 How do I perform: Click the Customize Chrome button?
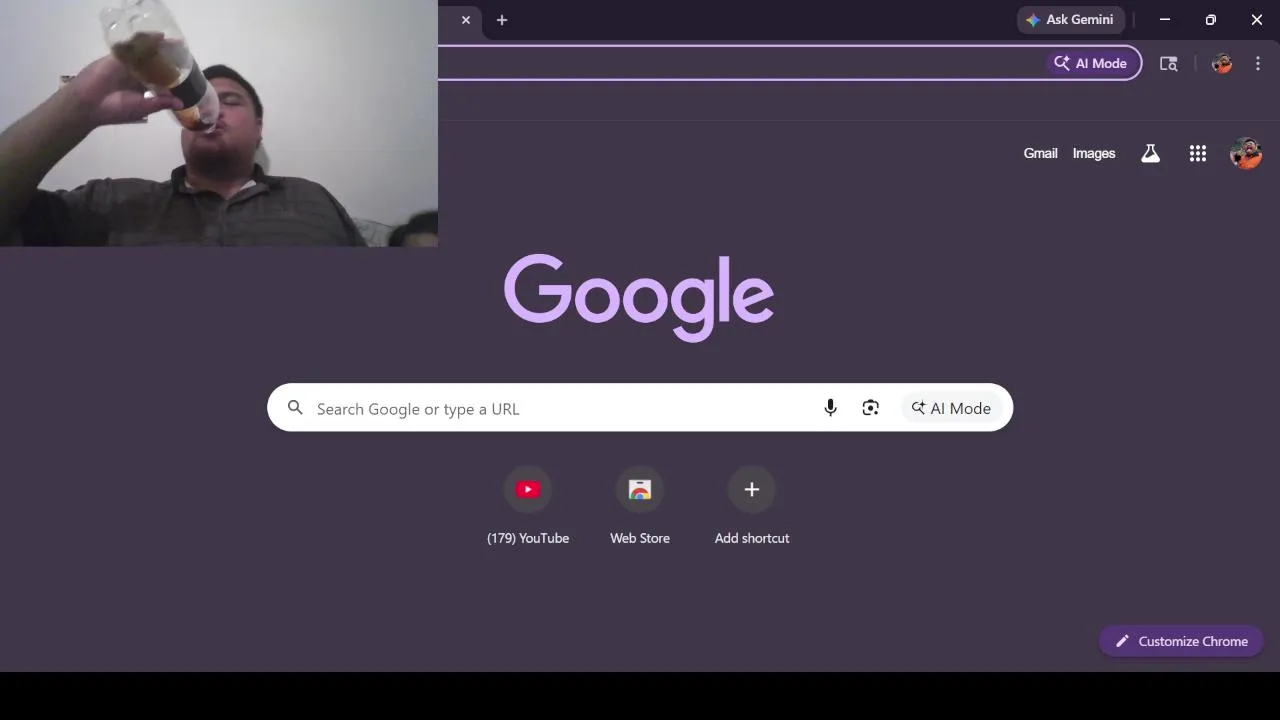point(1181,641)
